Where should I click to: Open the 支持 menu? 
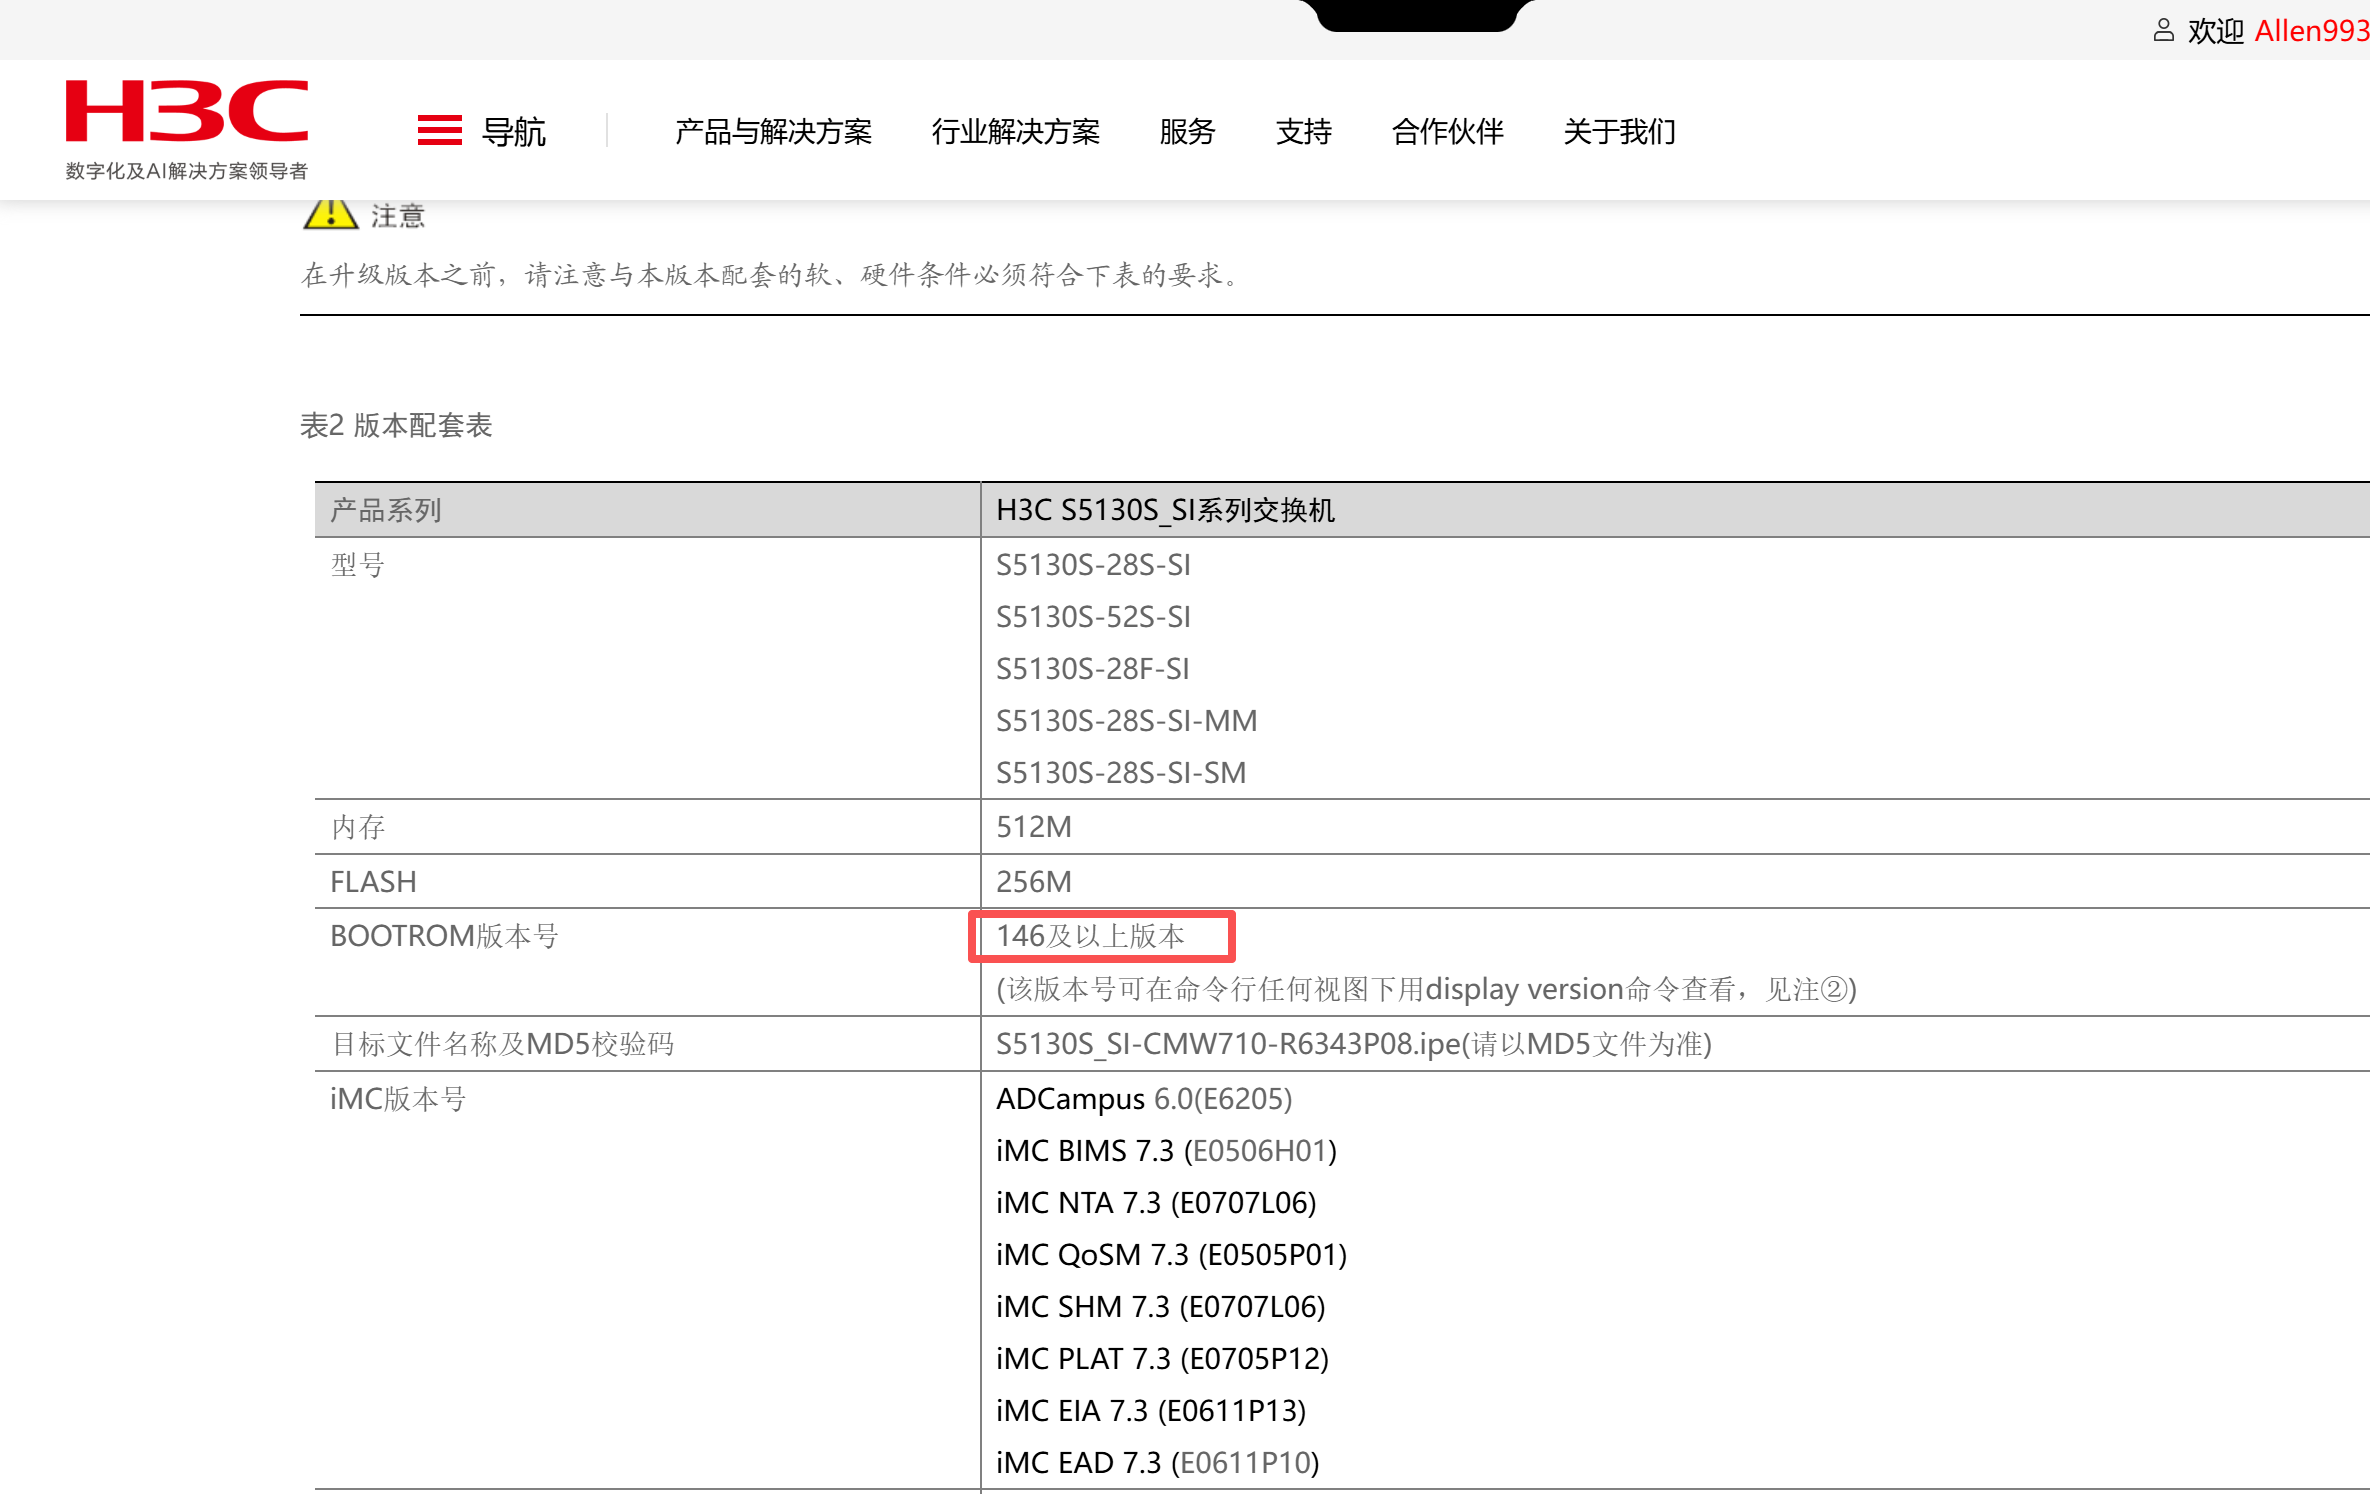tap(1303, 131)
